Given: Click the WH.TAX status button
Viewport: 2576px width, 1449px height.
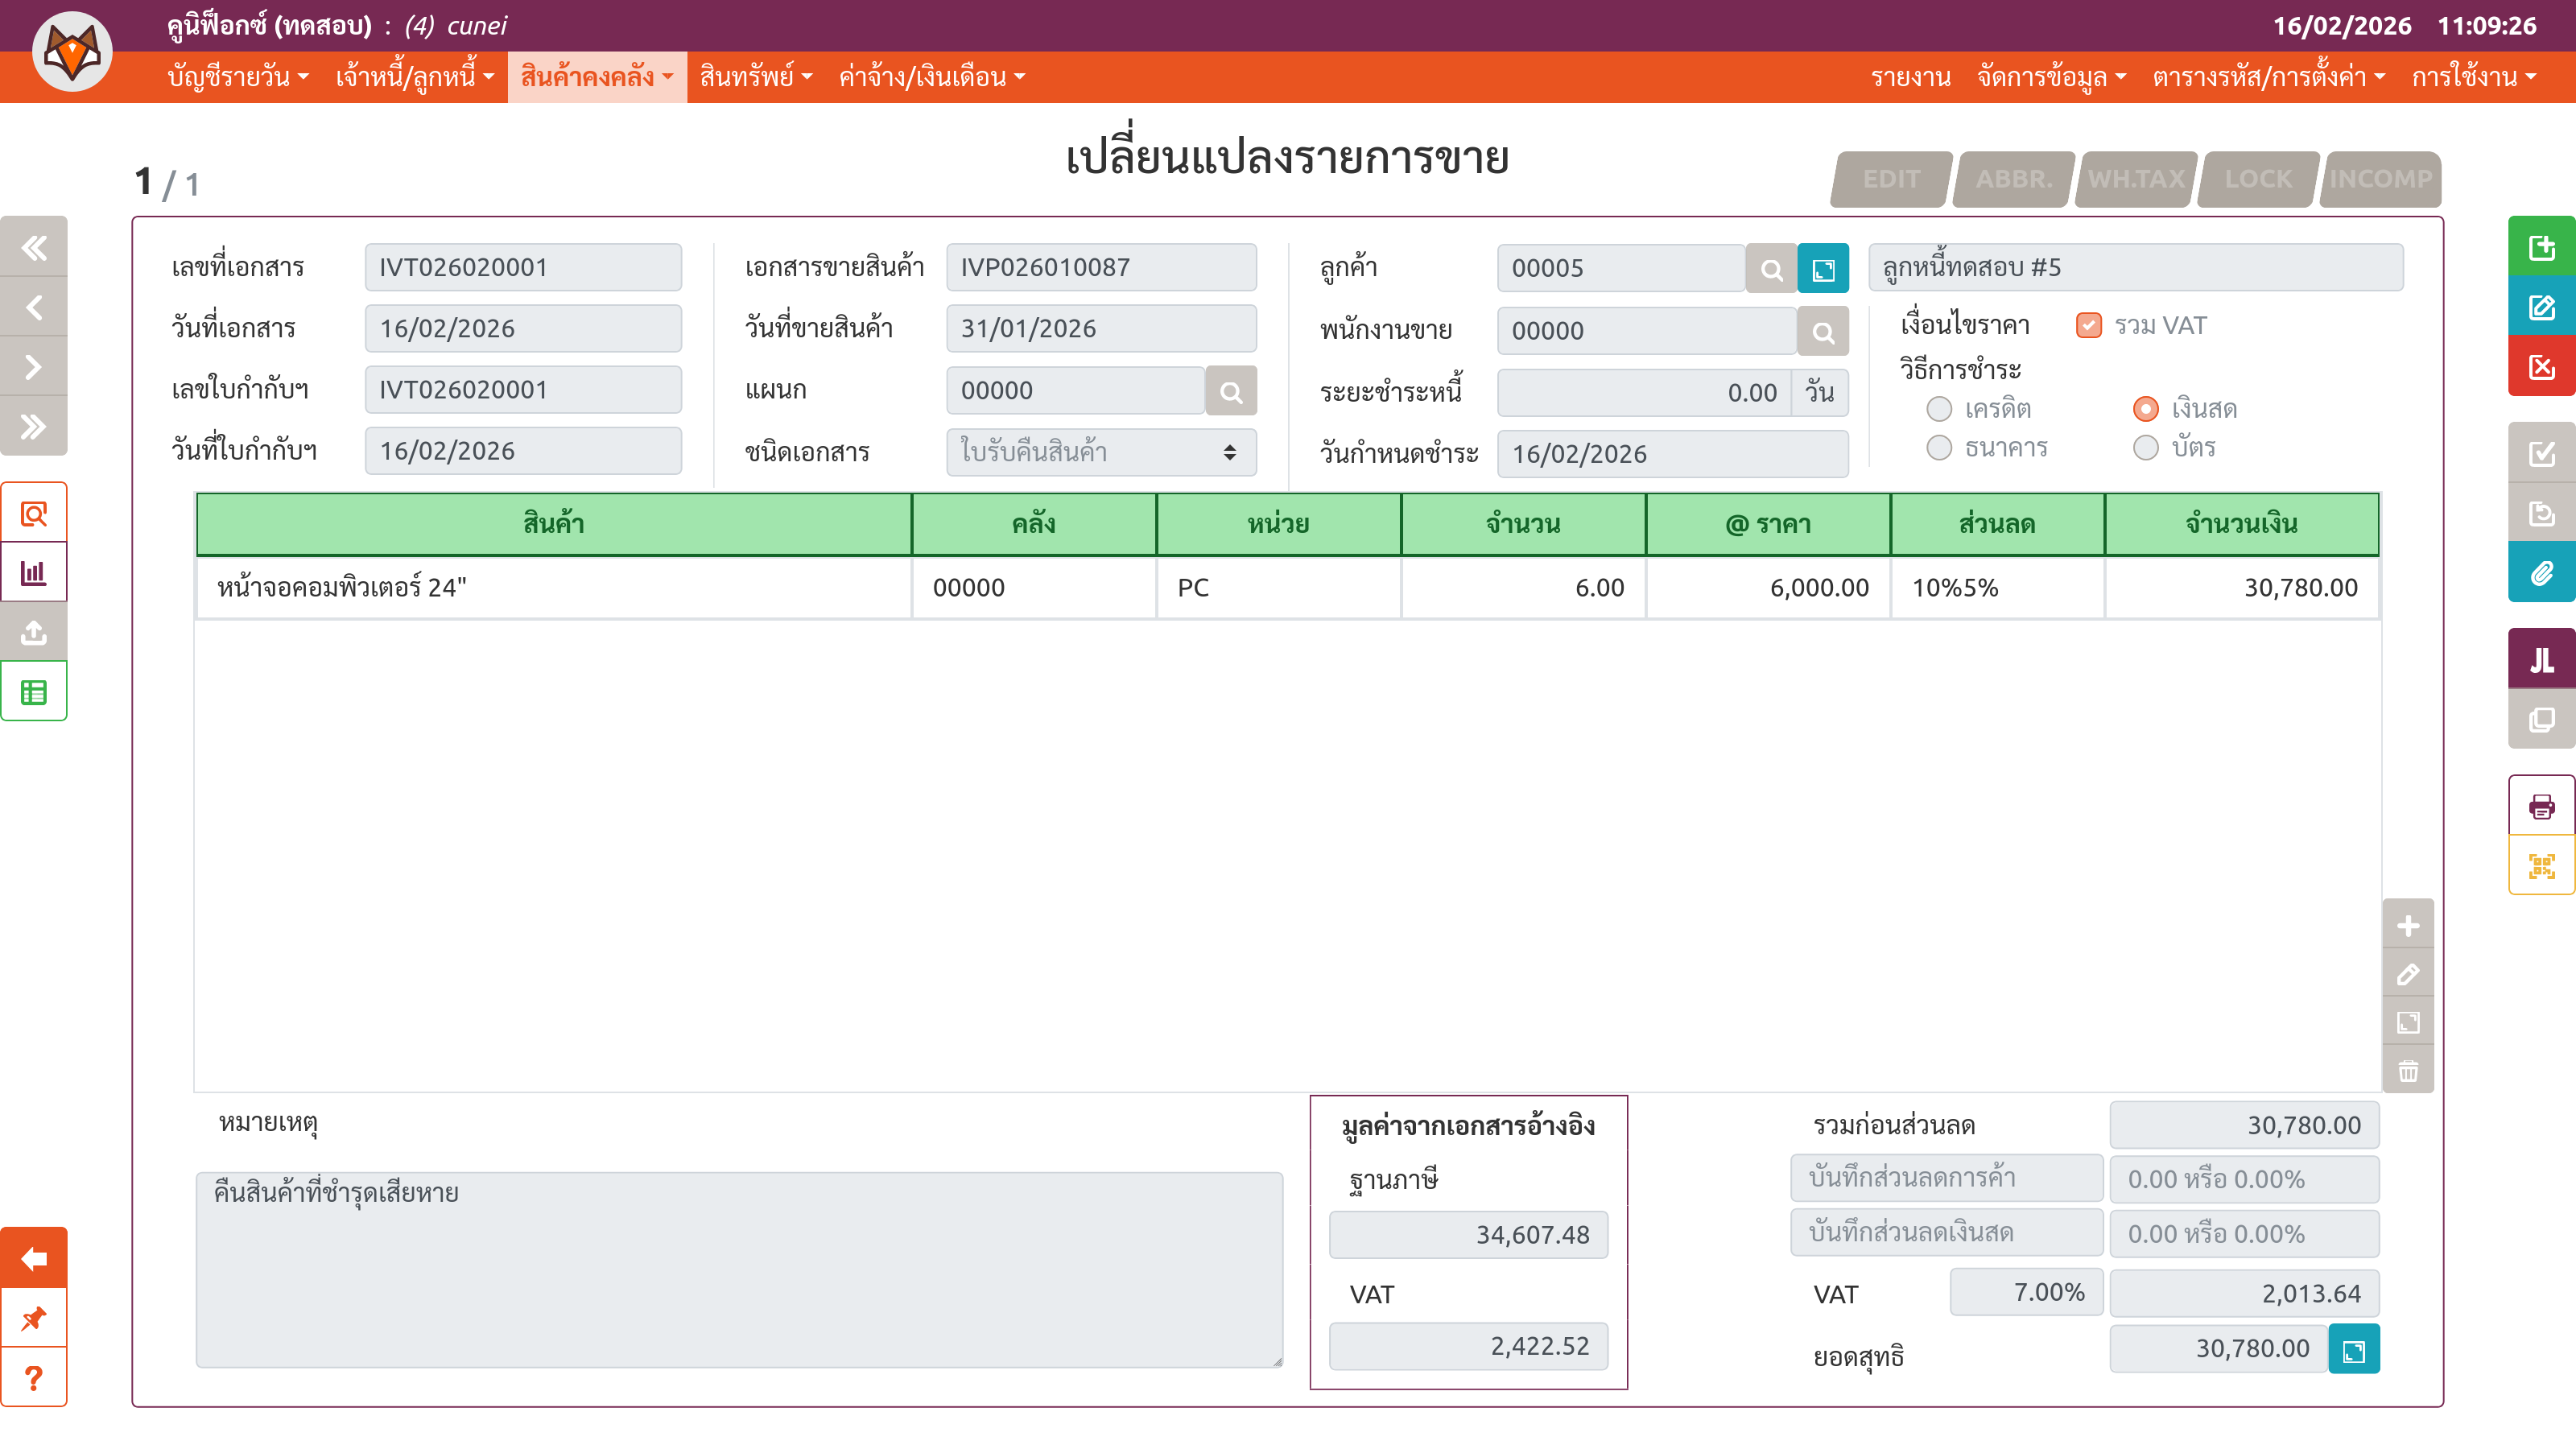Looking at the screenshot, I should tap(2136, 179).
